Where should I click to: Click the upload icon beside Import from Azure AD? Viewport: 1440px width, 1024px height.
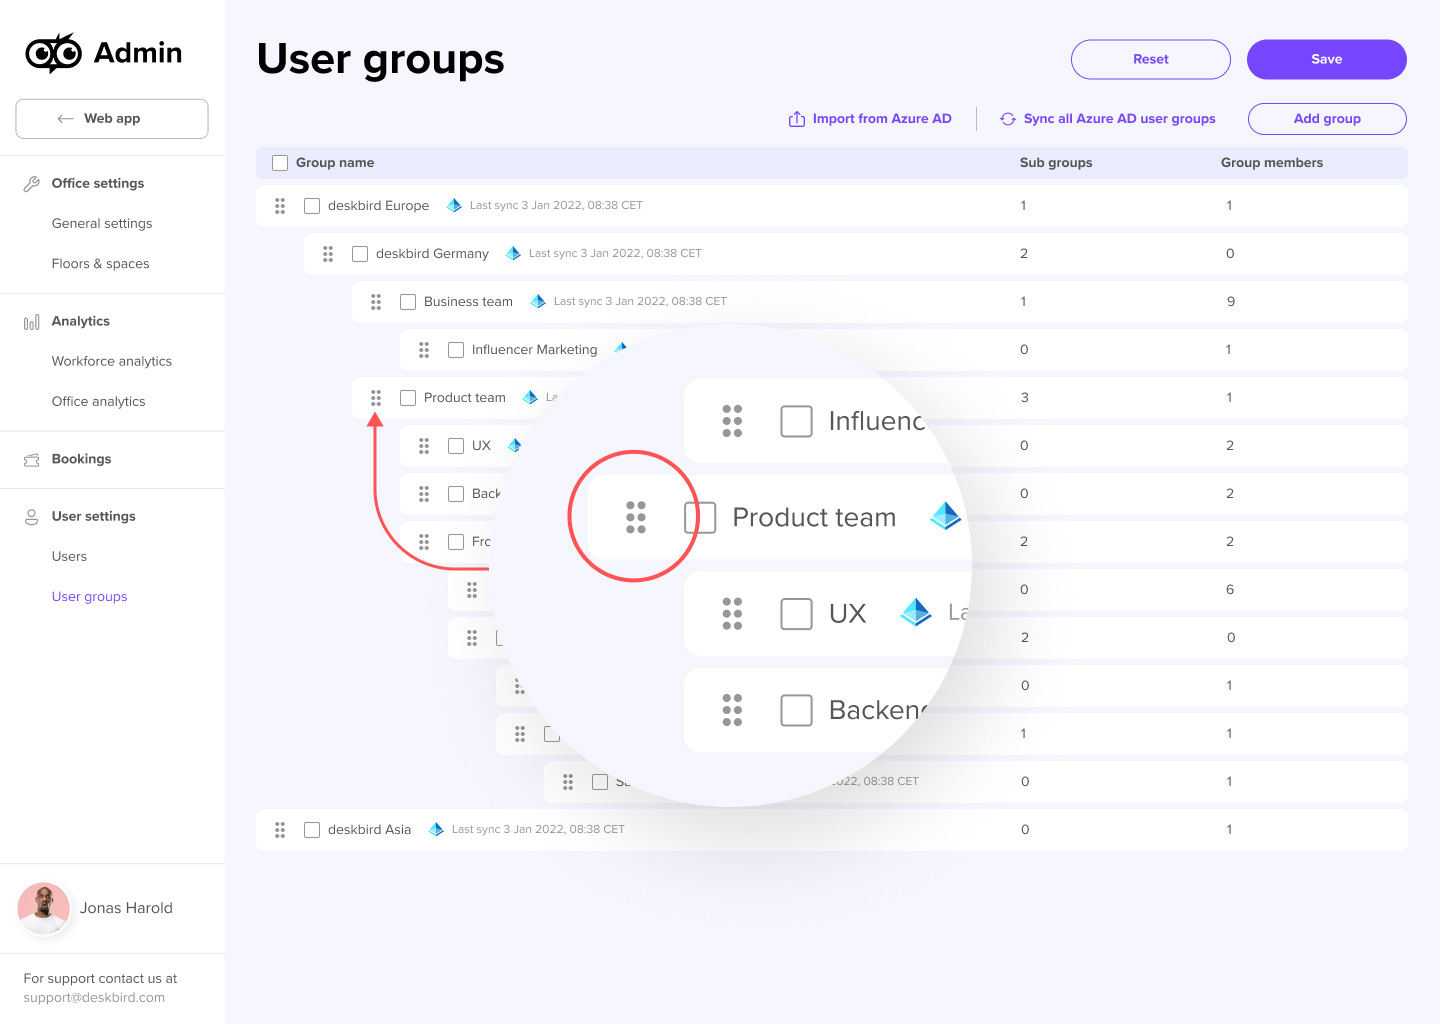(x=796, y=118)
